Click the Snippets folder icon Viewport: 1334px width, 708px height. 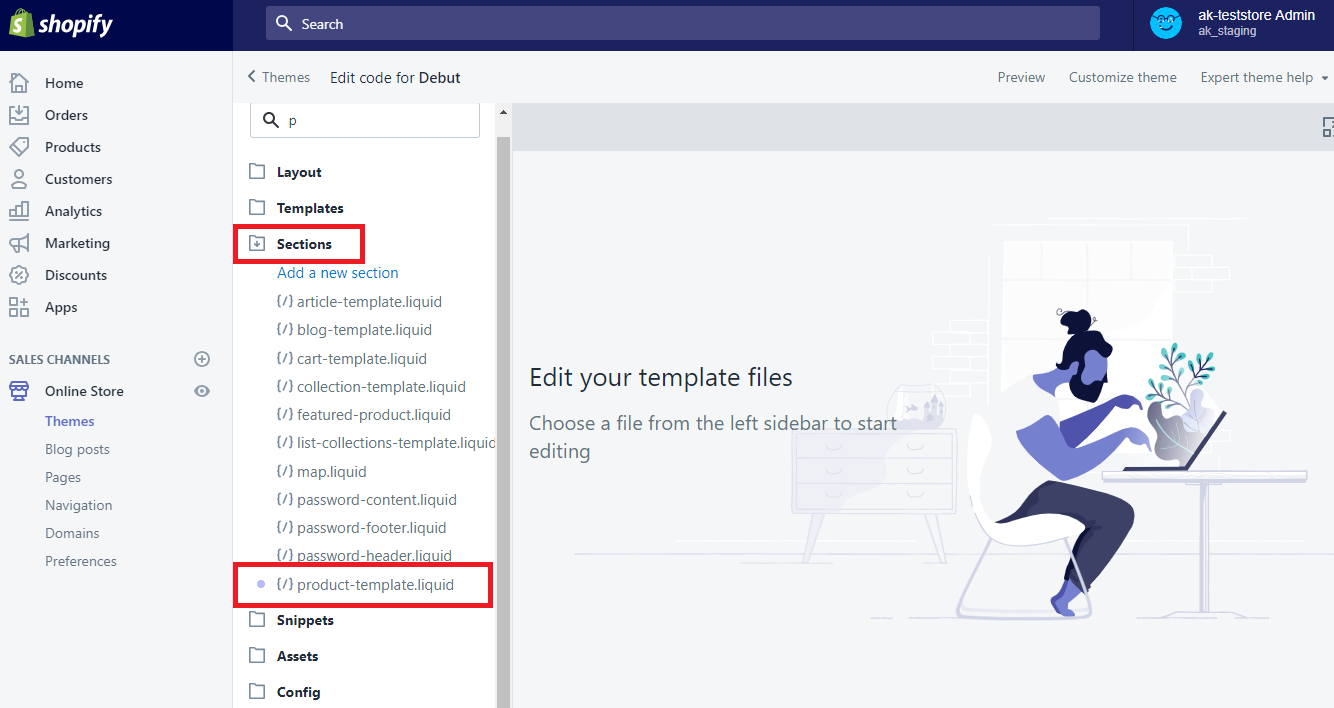pyautogui.click(x=257, y=619)
